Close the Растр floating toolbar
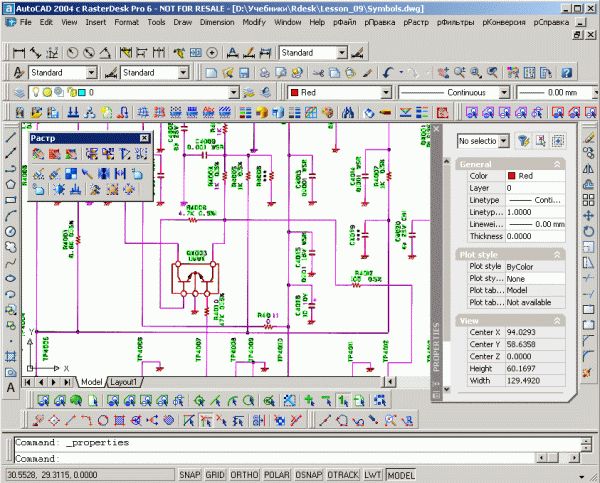Screen dimensions: 600x483 pos(144,138)
